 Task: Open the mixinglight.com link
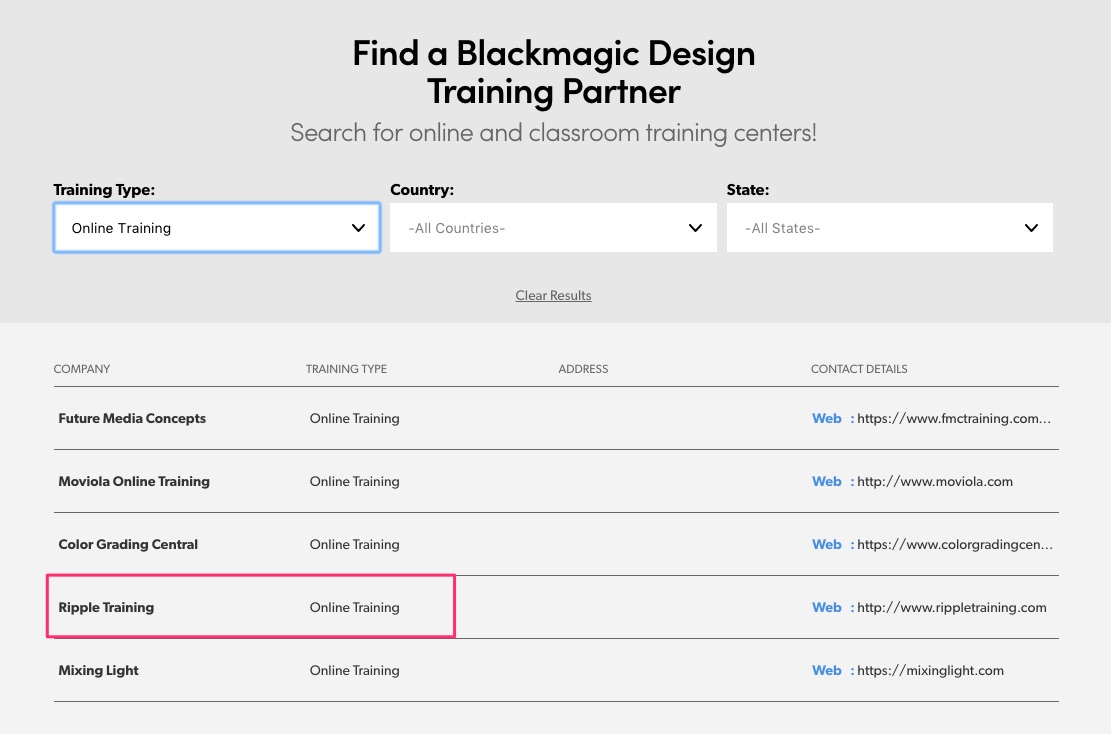pos(930,671)
